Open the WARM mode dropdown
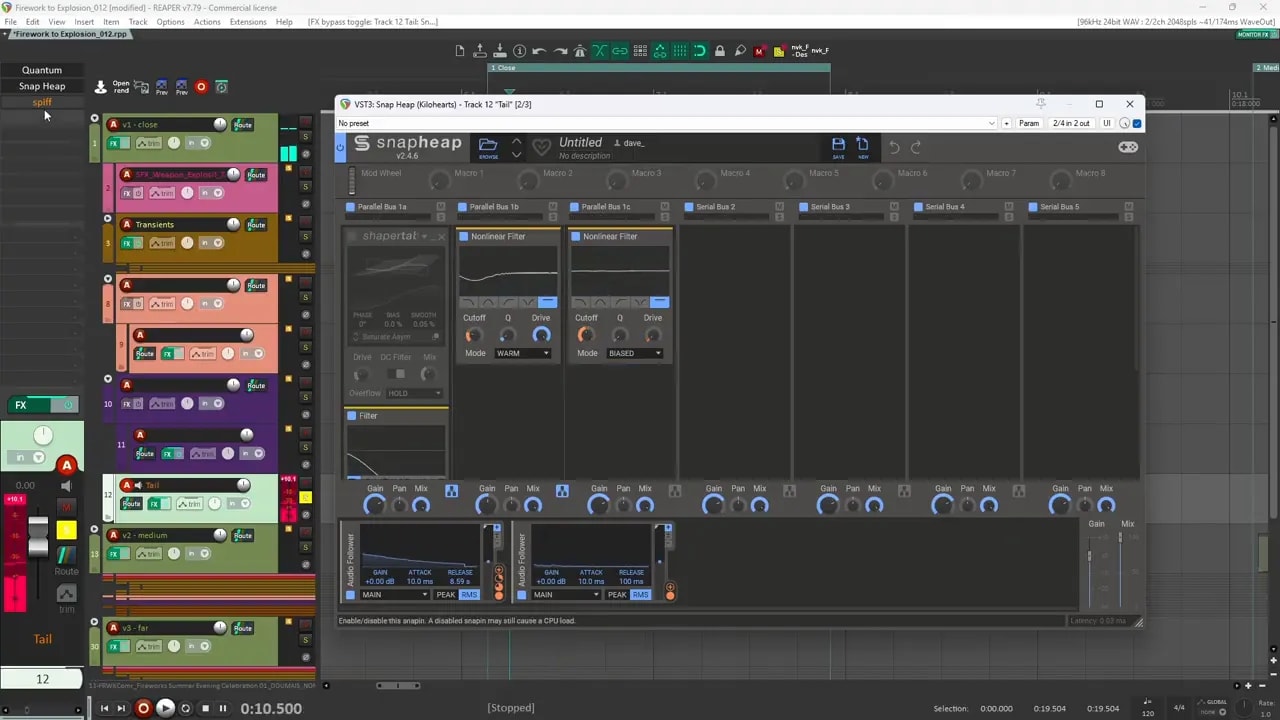The width and height of the screenshot is (1280, 720). tap(522, 353)
